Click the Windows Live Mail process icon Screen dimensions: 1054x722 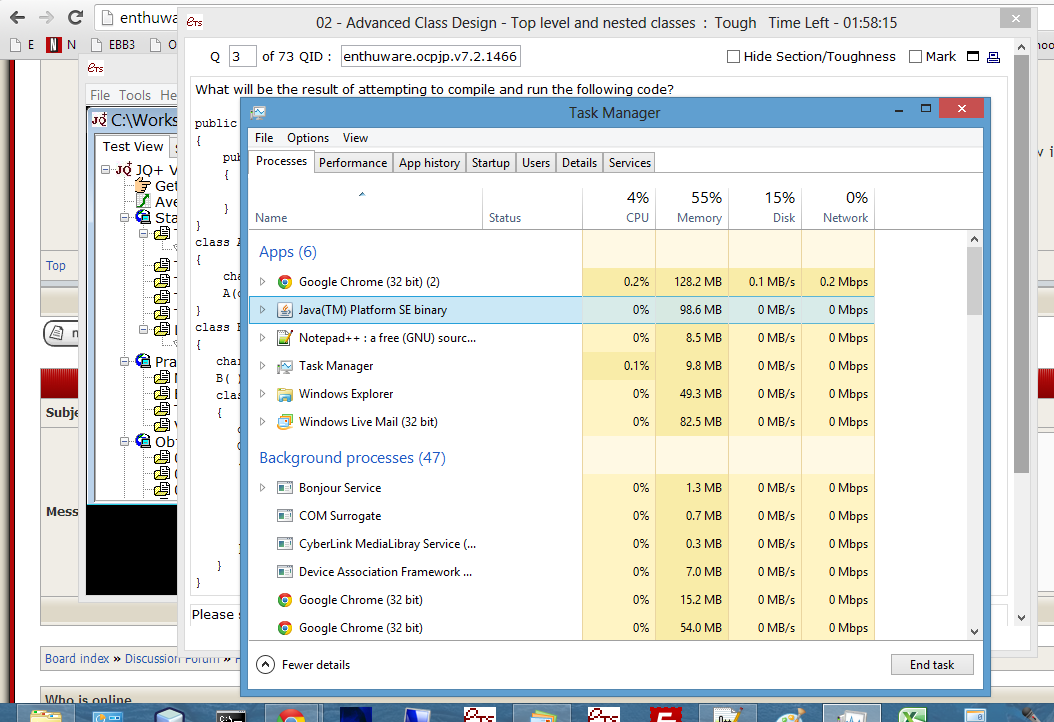tap(285, 422)
